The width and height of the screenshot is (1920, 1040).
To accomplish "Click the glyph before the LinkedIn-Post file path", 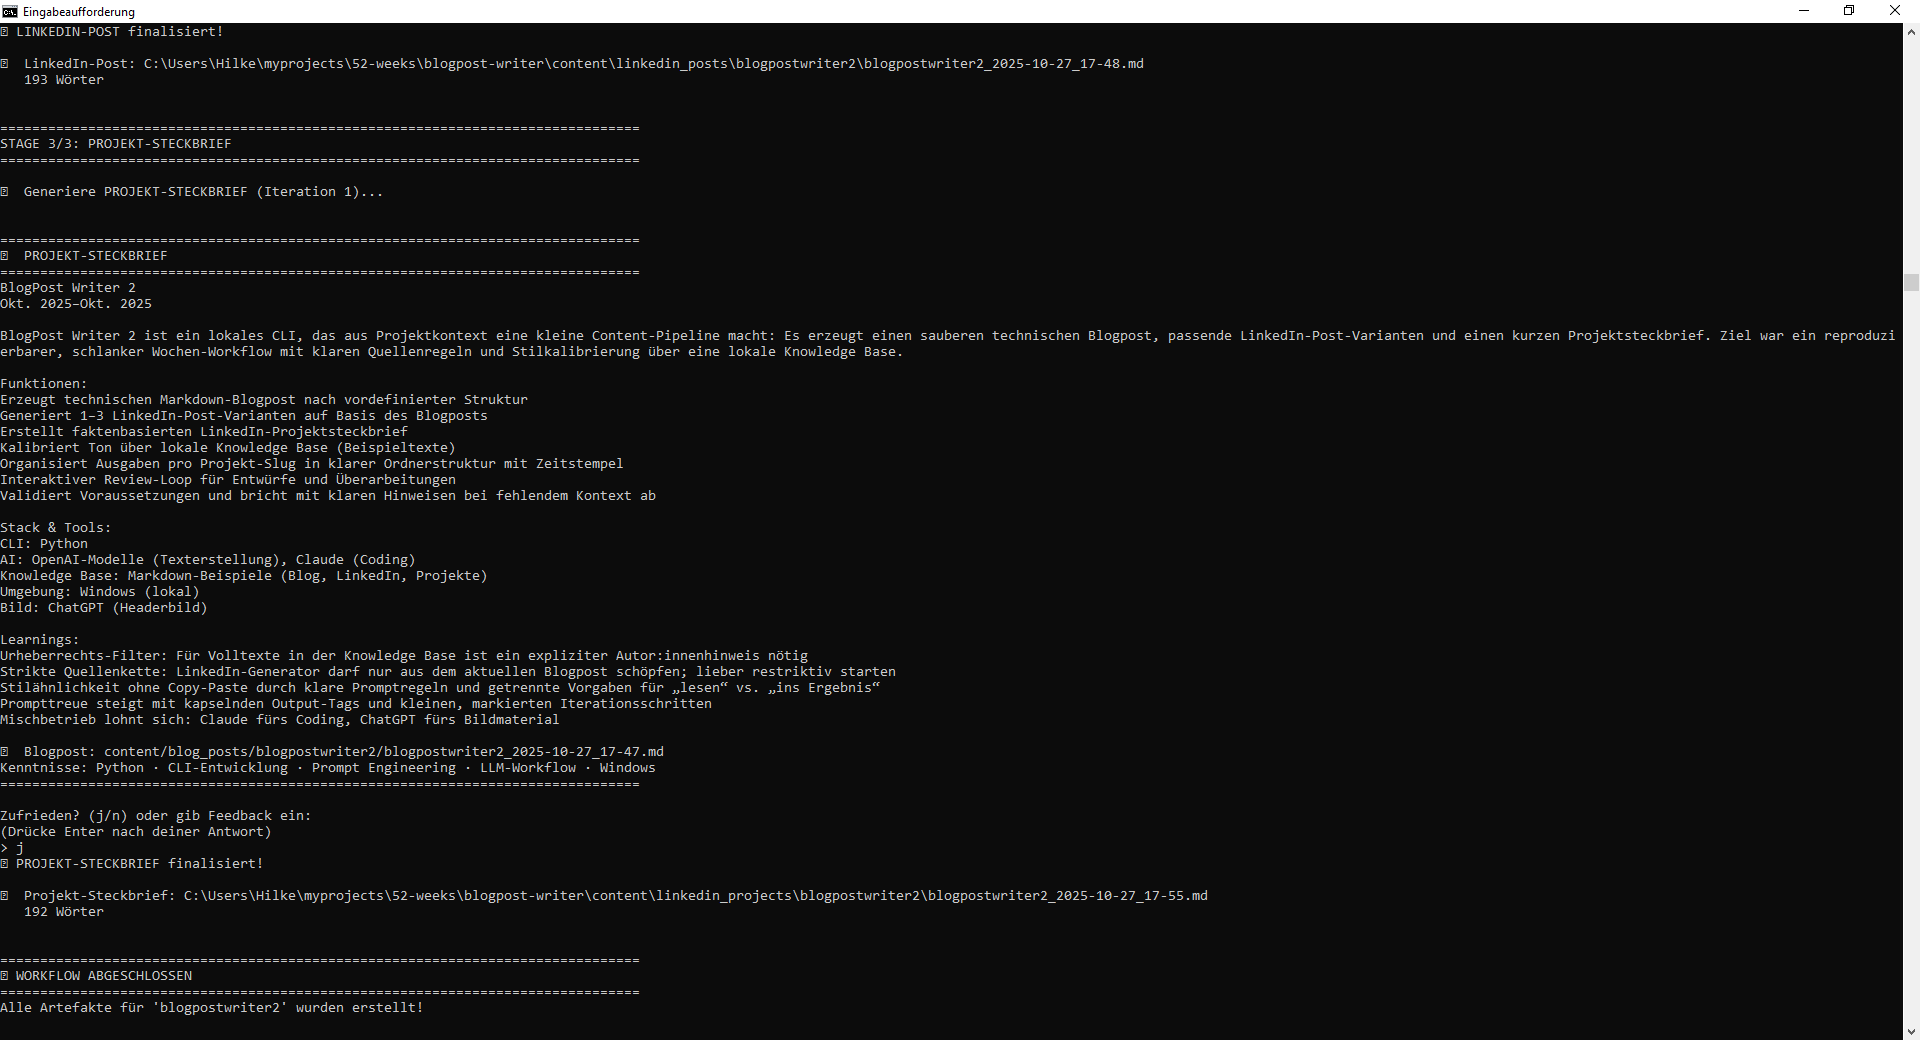I will tap(5, 64).
